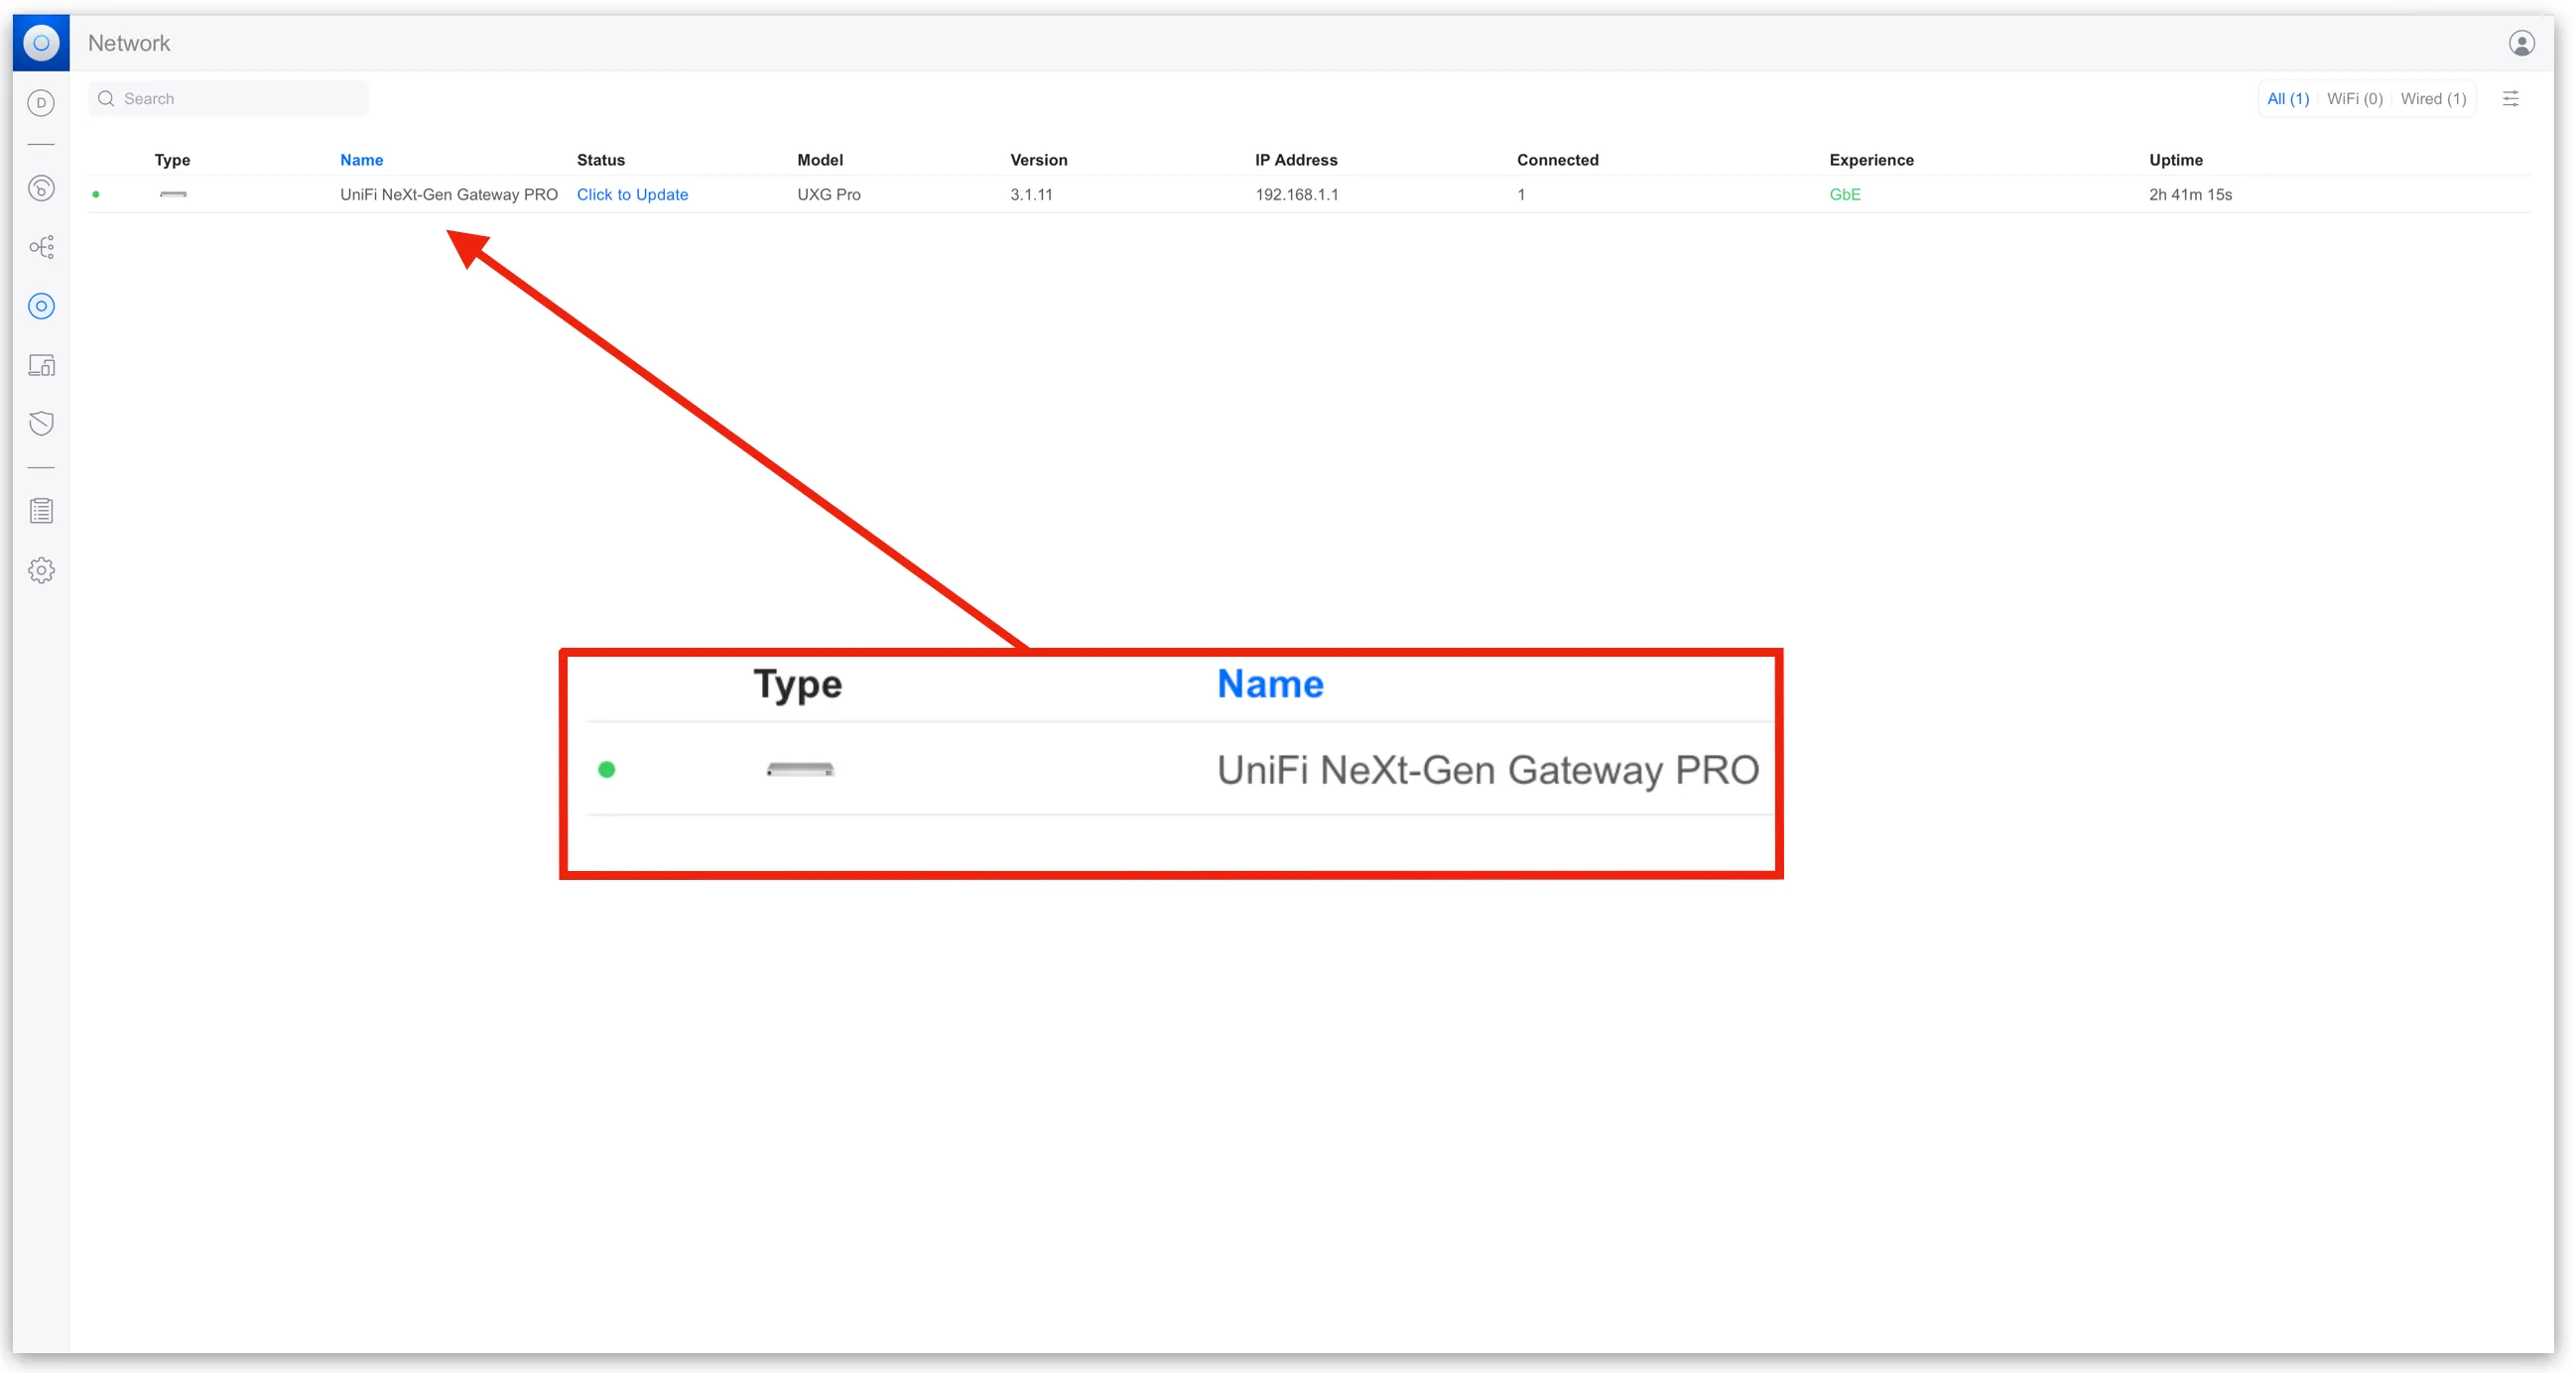Switch to the WiFi (0) filter tab

pos(2353,99)
